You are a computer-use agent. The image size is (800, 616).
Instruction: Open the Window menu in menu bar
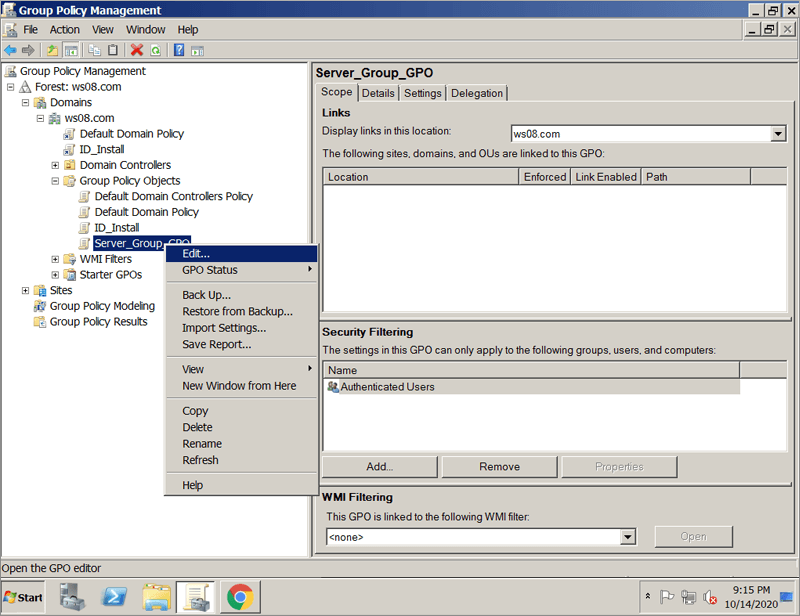coord(145,30)
